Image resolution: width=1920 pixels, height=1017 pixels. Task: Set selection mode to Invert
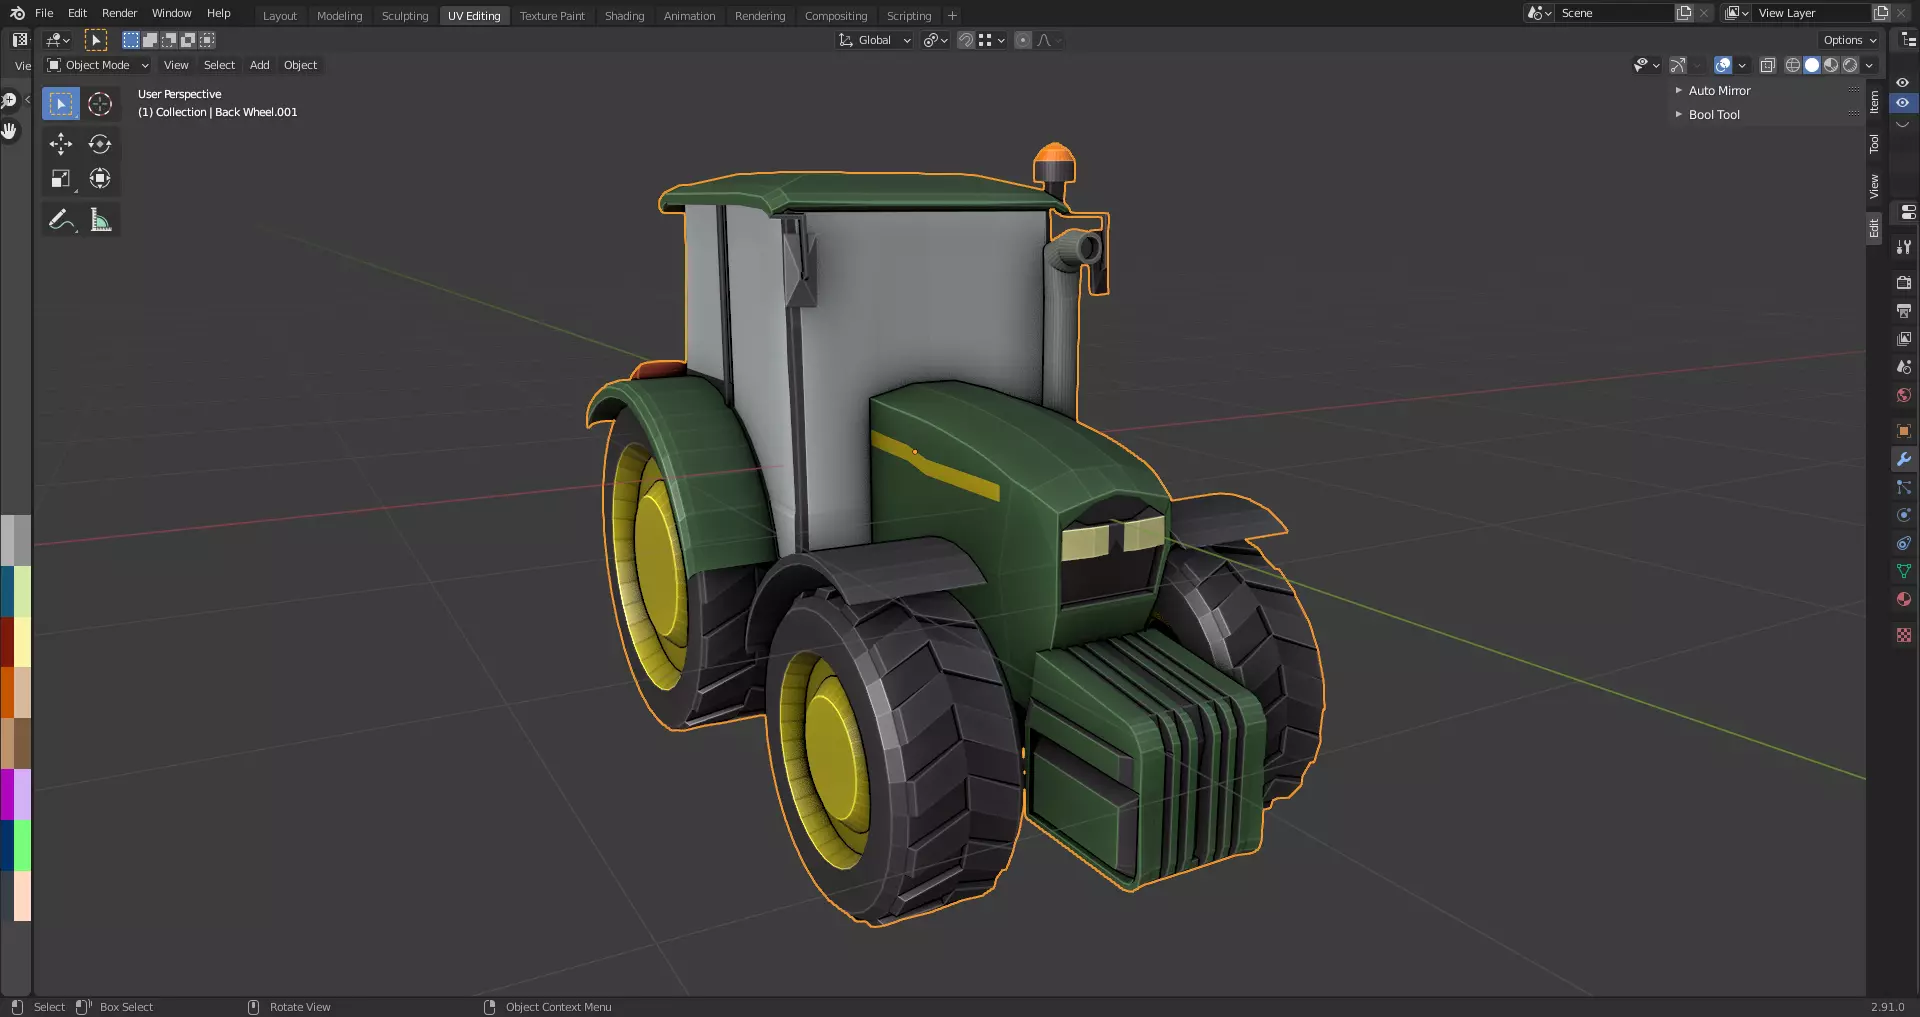[x=188, y=40]
